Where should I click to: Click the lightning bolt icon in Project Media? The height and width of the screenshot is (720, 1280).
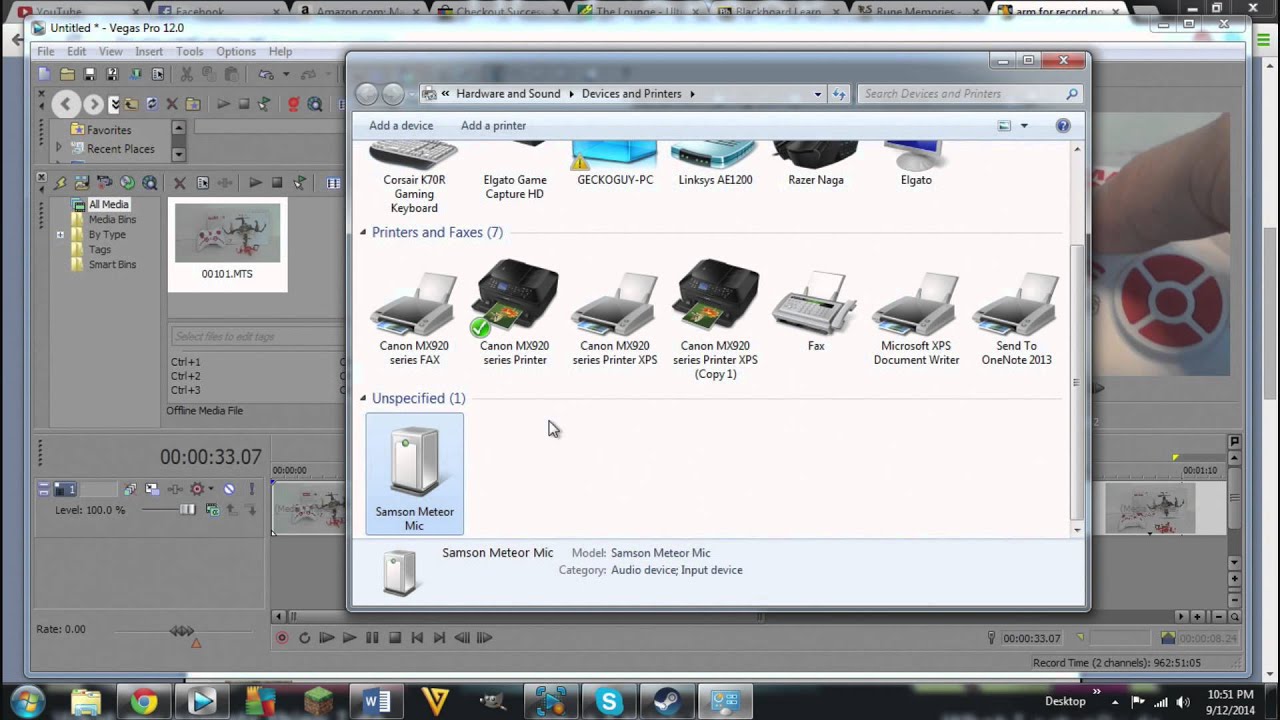(60, 183)
